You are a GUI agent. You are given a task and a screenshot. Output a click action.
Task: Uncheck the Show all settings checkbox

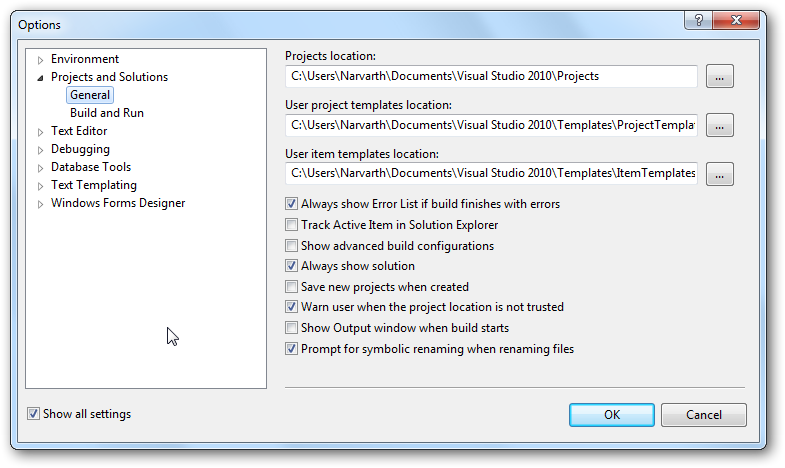pos(34,414)
